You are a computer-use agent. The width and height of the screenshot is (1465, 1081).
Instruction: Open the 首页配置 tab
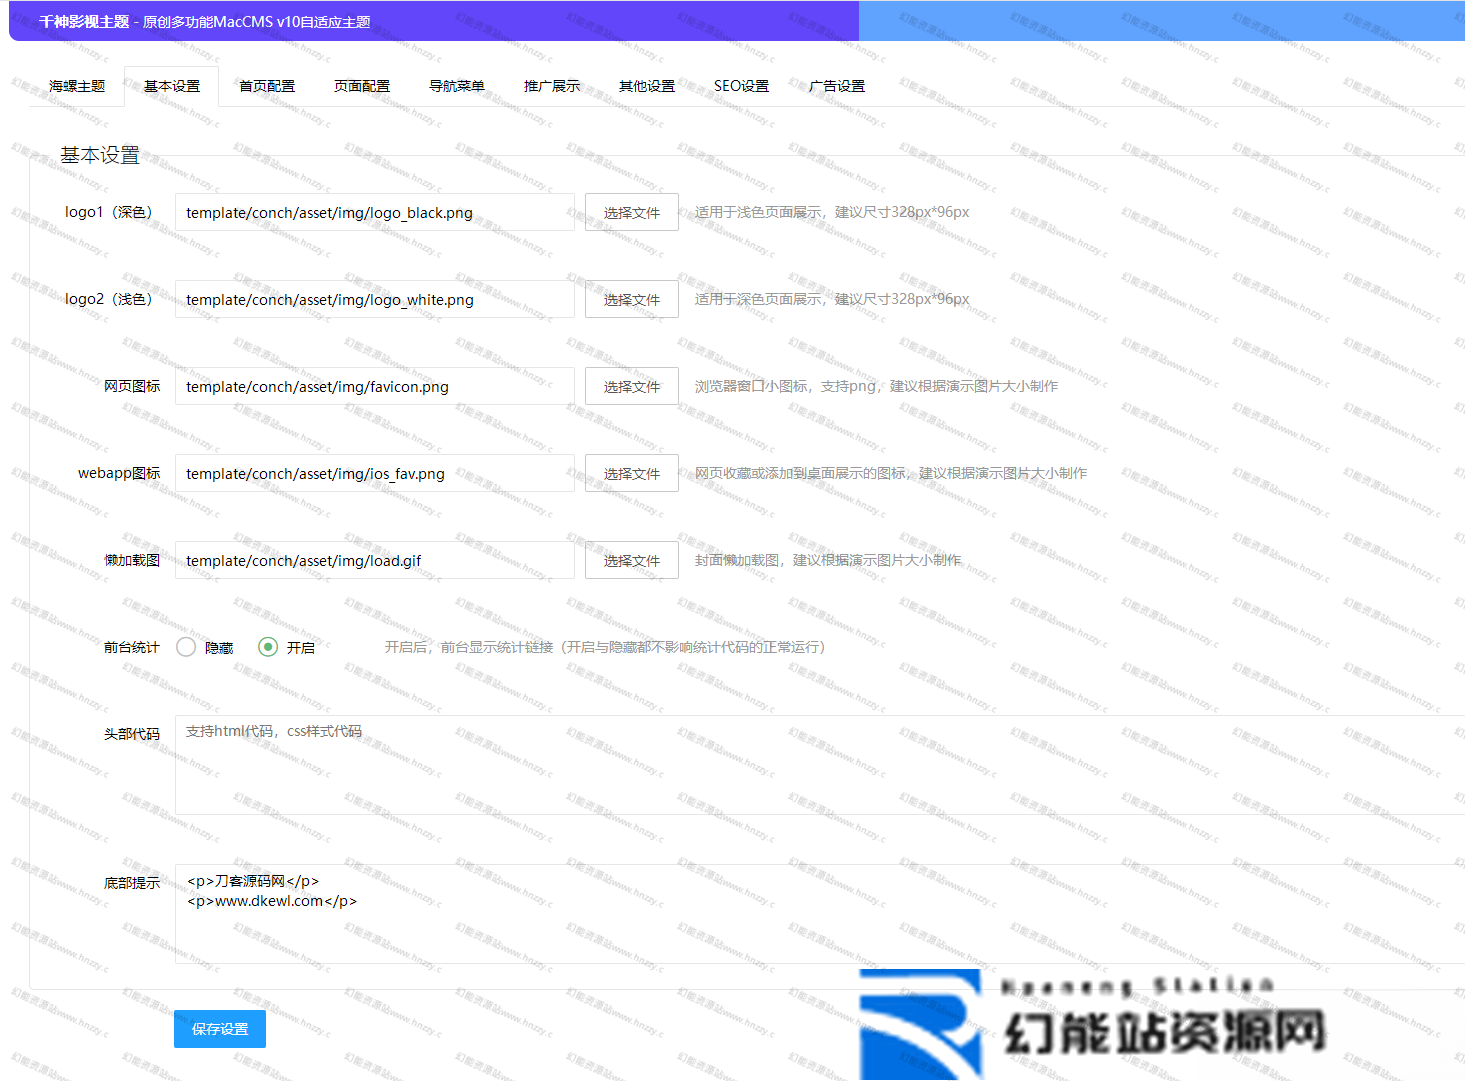coord(267,86)
